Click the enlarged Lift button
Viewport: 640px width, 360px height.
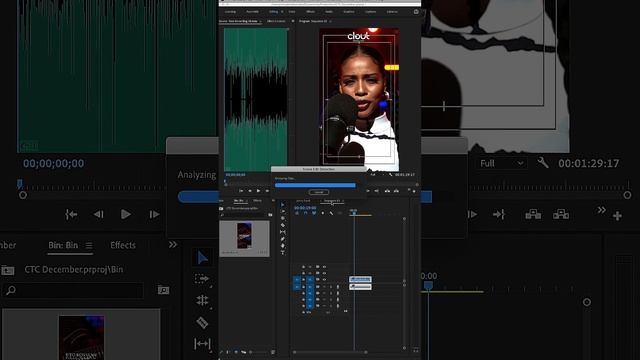click(533, 214)
